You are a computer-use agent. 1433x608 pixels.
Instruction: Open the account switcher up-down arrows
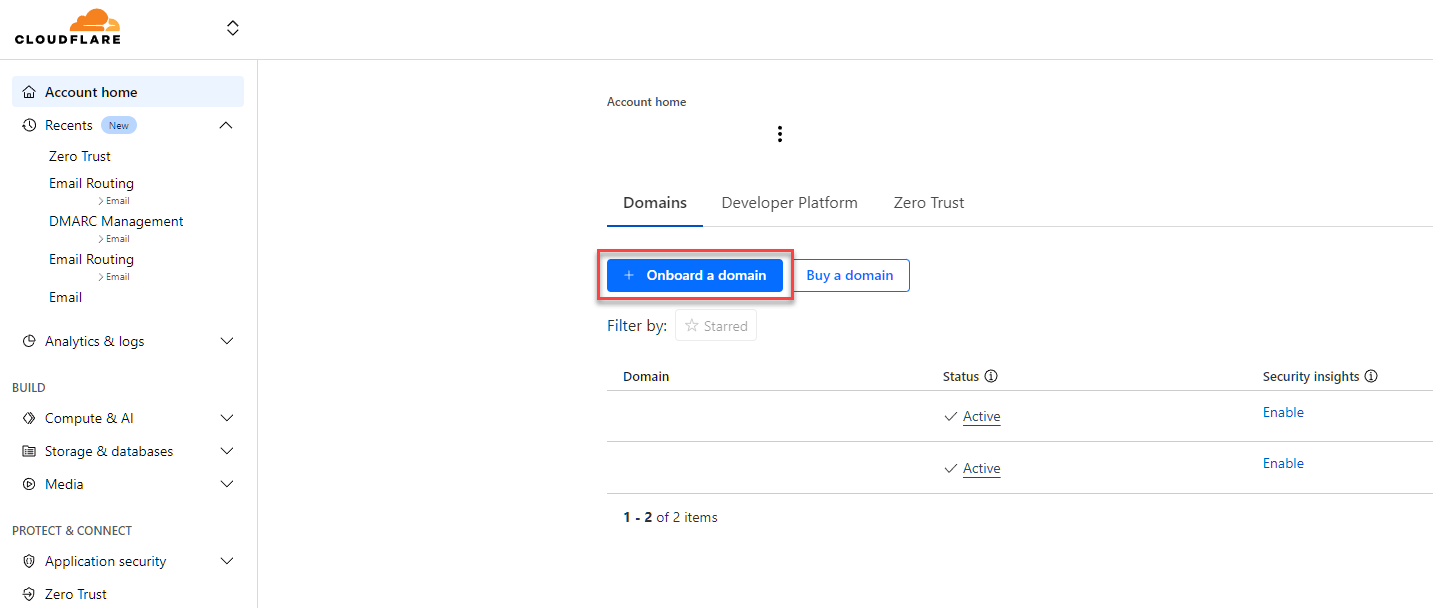click(233, 28)
